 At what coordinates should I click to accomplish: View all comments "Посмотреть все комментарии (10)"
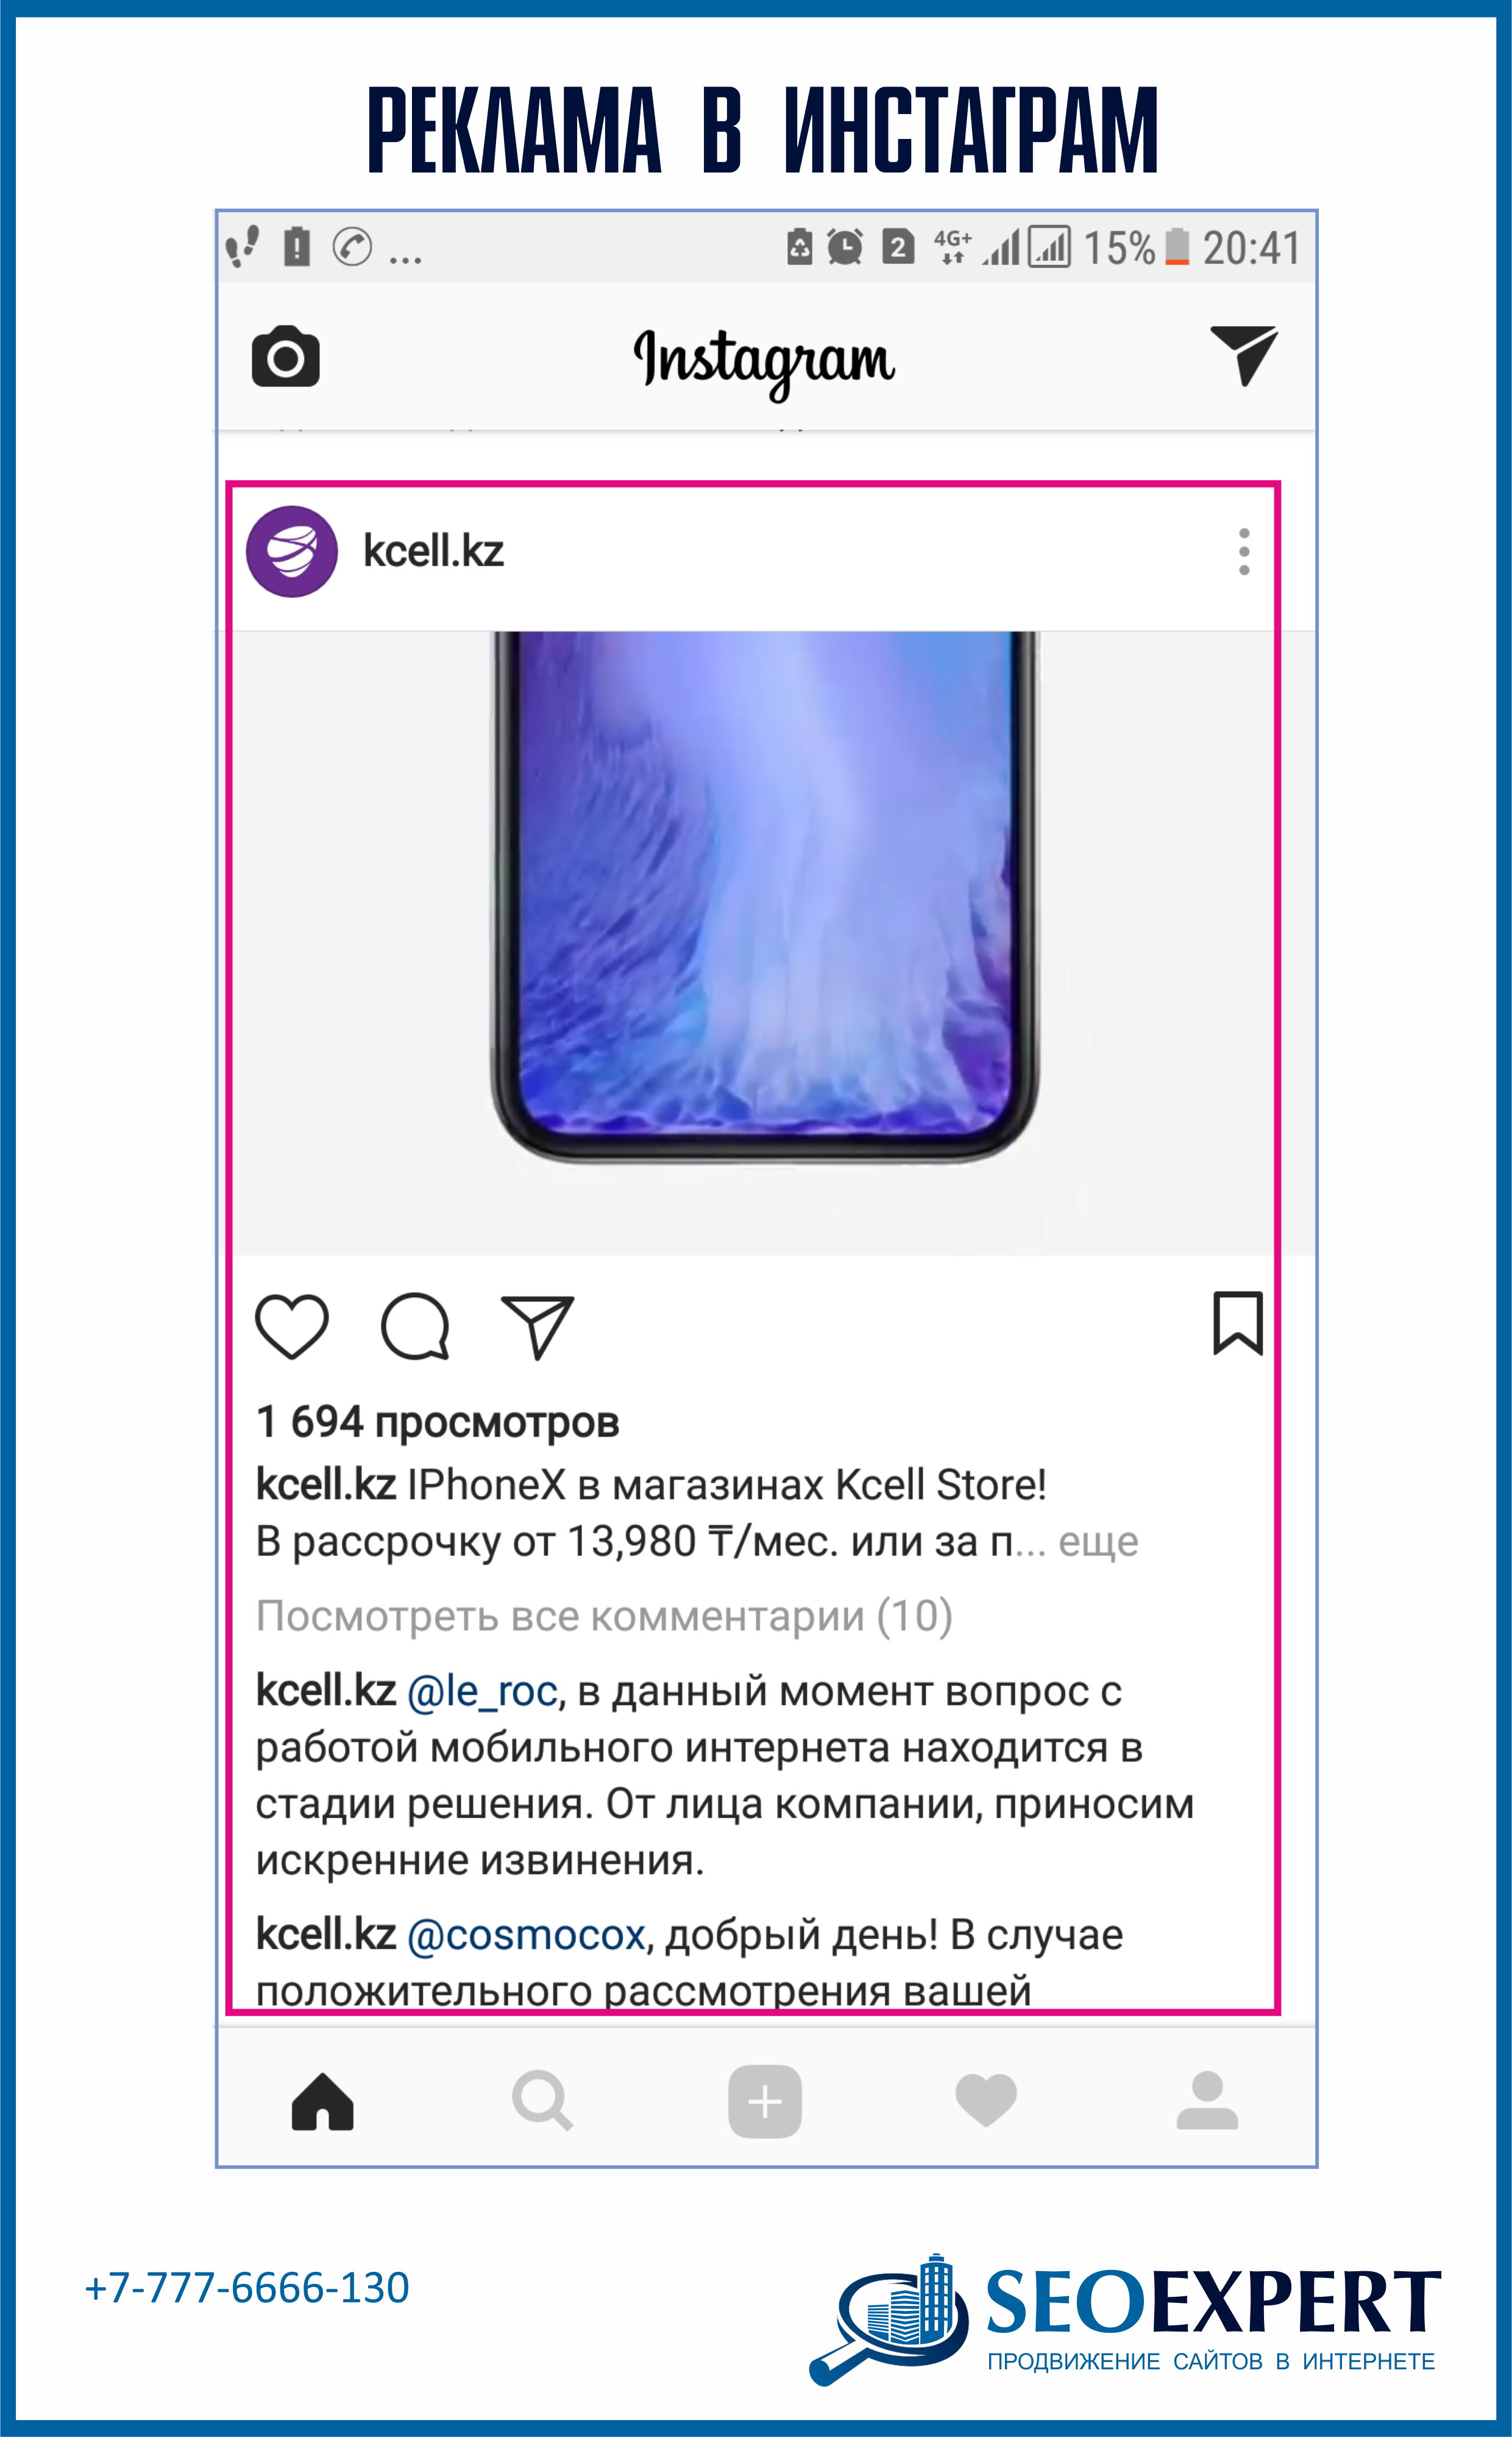[x=604, y=1616]
